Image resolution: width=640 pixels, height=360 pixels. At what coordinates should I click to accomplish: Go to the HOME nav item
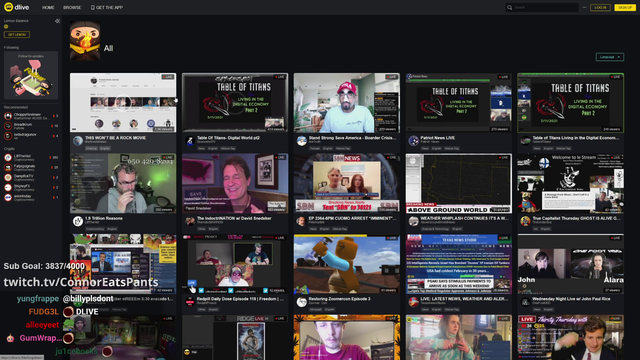48,7
